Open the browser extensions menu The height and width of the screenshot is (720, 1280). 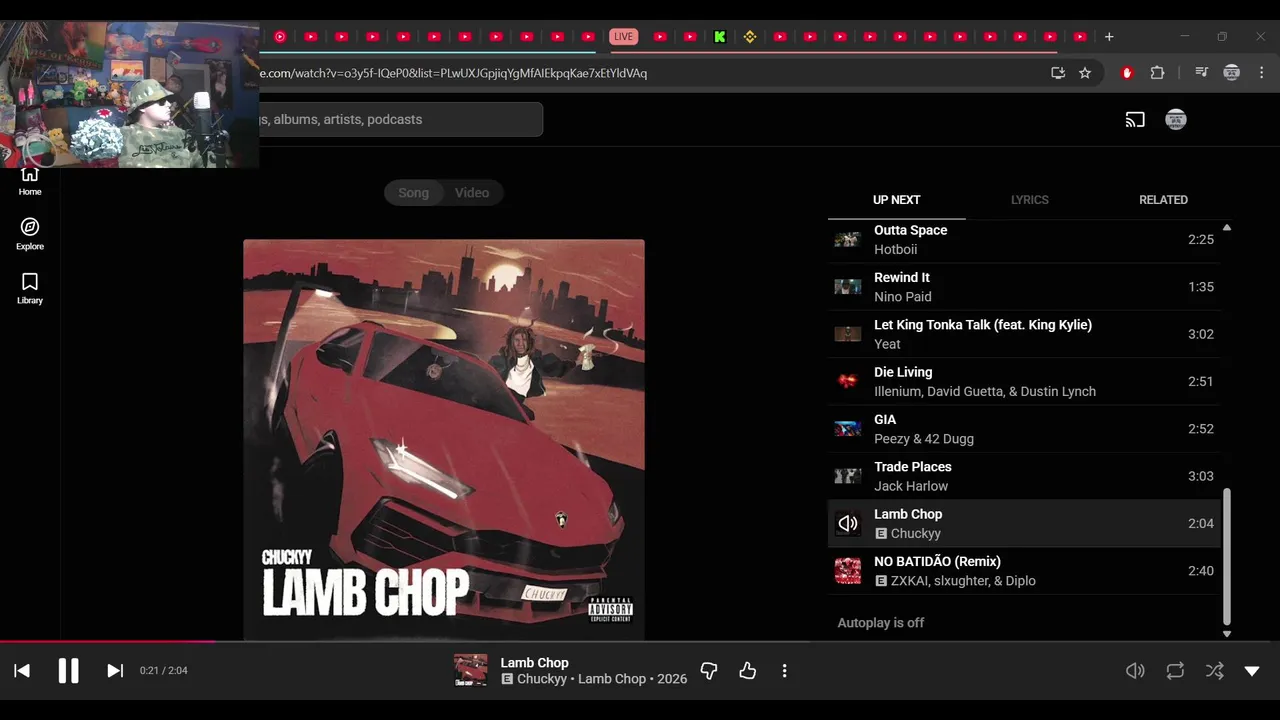[1157, 73]
